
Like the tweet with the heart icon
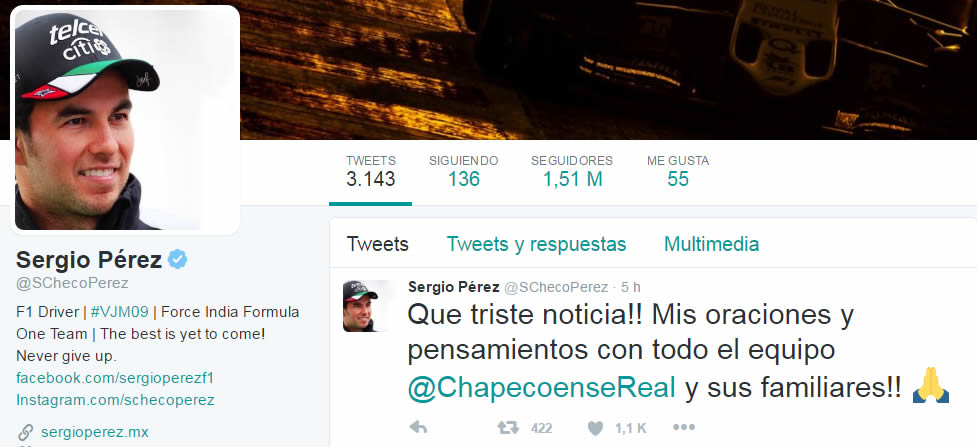point(596,428)
